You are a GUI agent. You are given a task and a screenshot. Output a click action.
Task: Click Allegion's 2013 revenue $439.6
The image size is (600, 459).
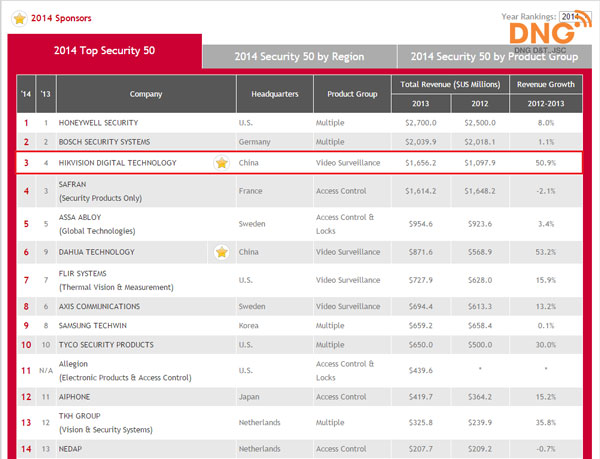coord(421,370)
